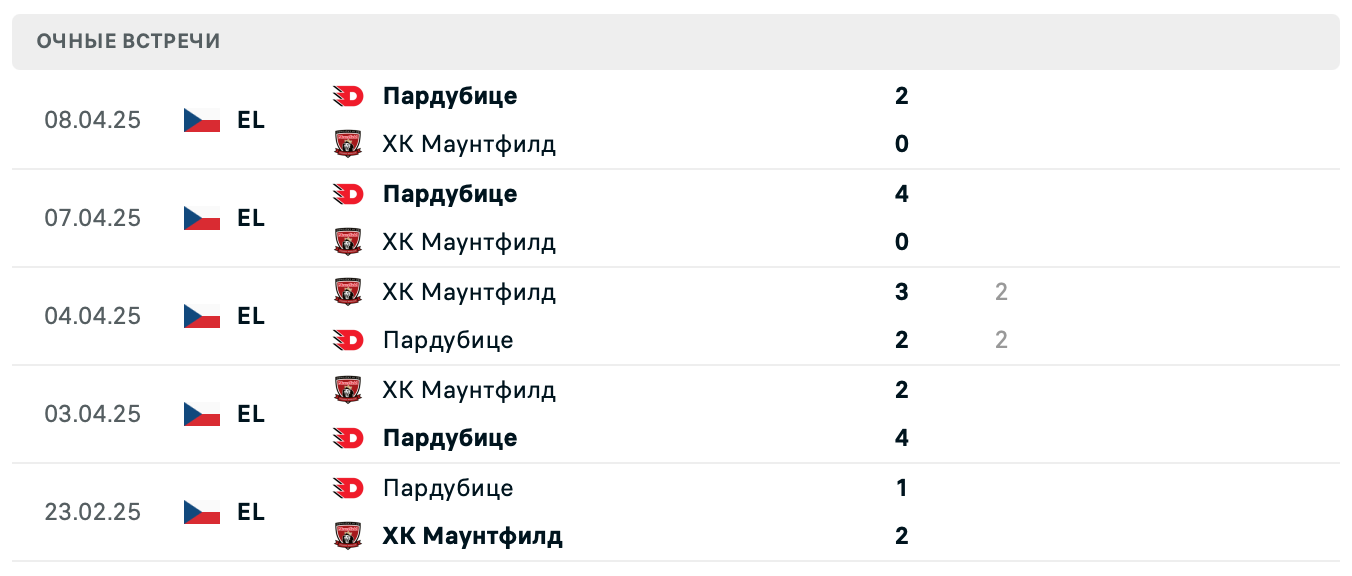Click Mountfield logo in 23.02.25 match

348,536
